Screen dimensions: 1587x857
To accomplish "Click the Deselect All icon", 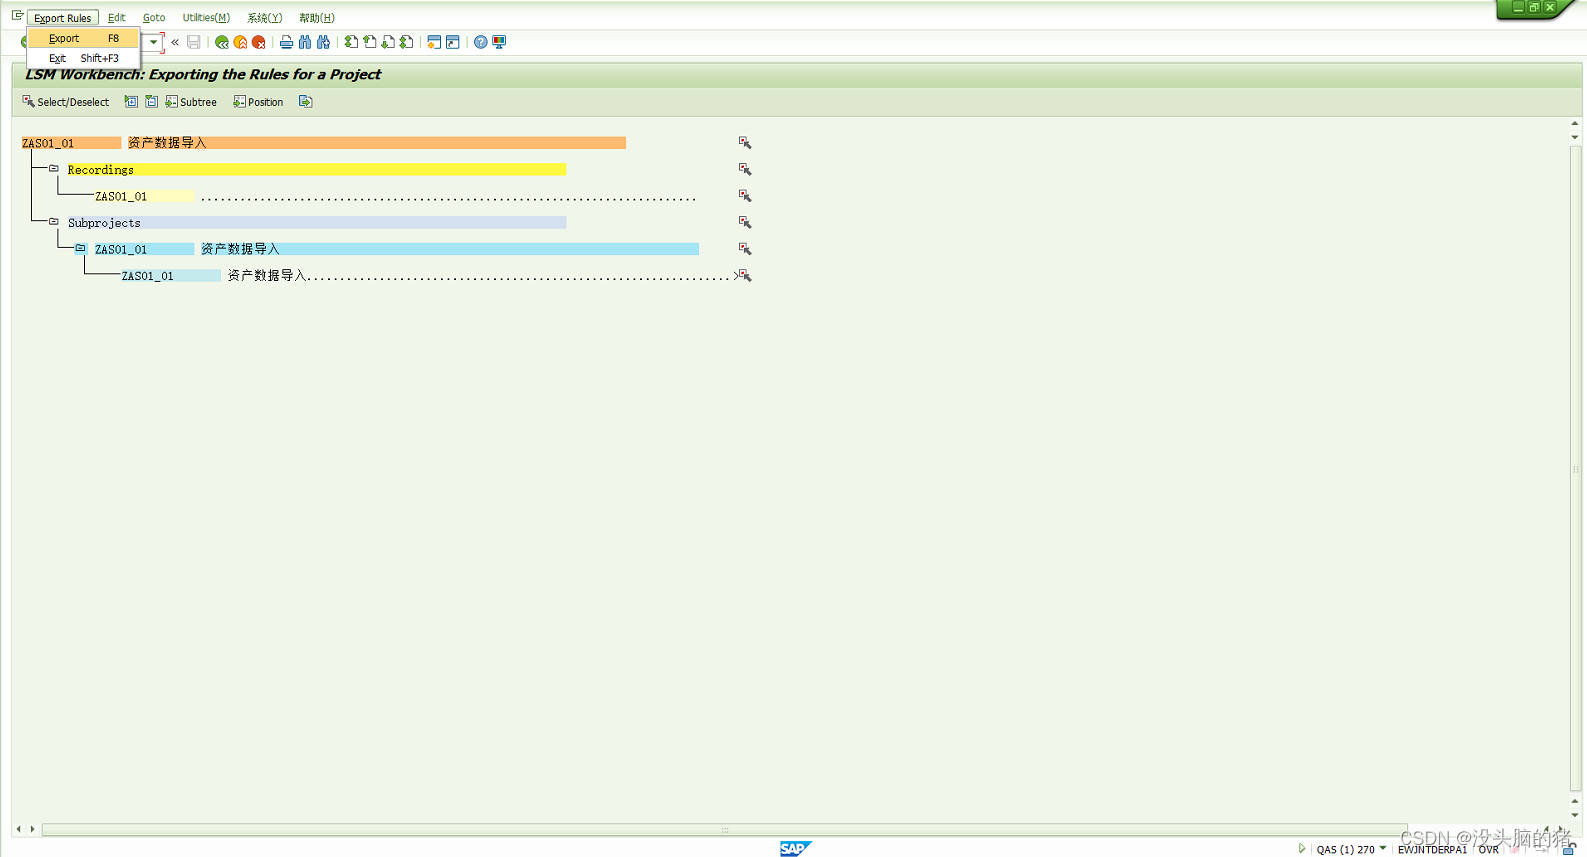I will tap(152, 102).
